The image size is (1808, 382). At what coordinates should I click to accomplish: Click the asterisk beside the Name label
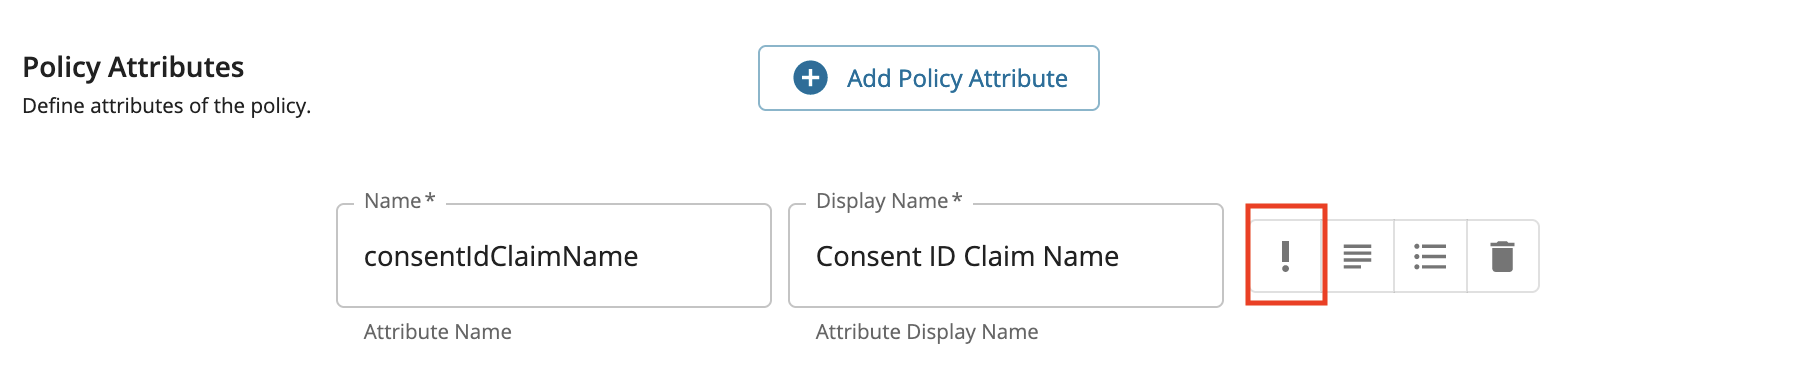click(x=430, y=198)
